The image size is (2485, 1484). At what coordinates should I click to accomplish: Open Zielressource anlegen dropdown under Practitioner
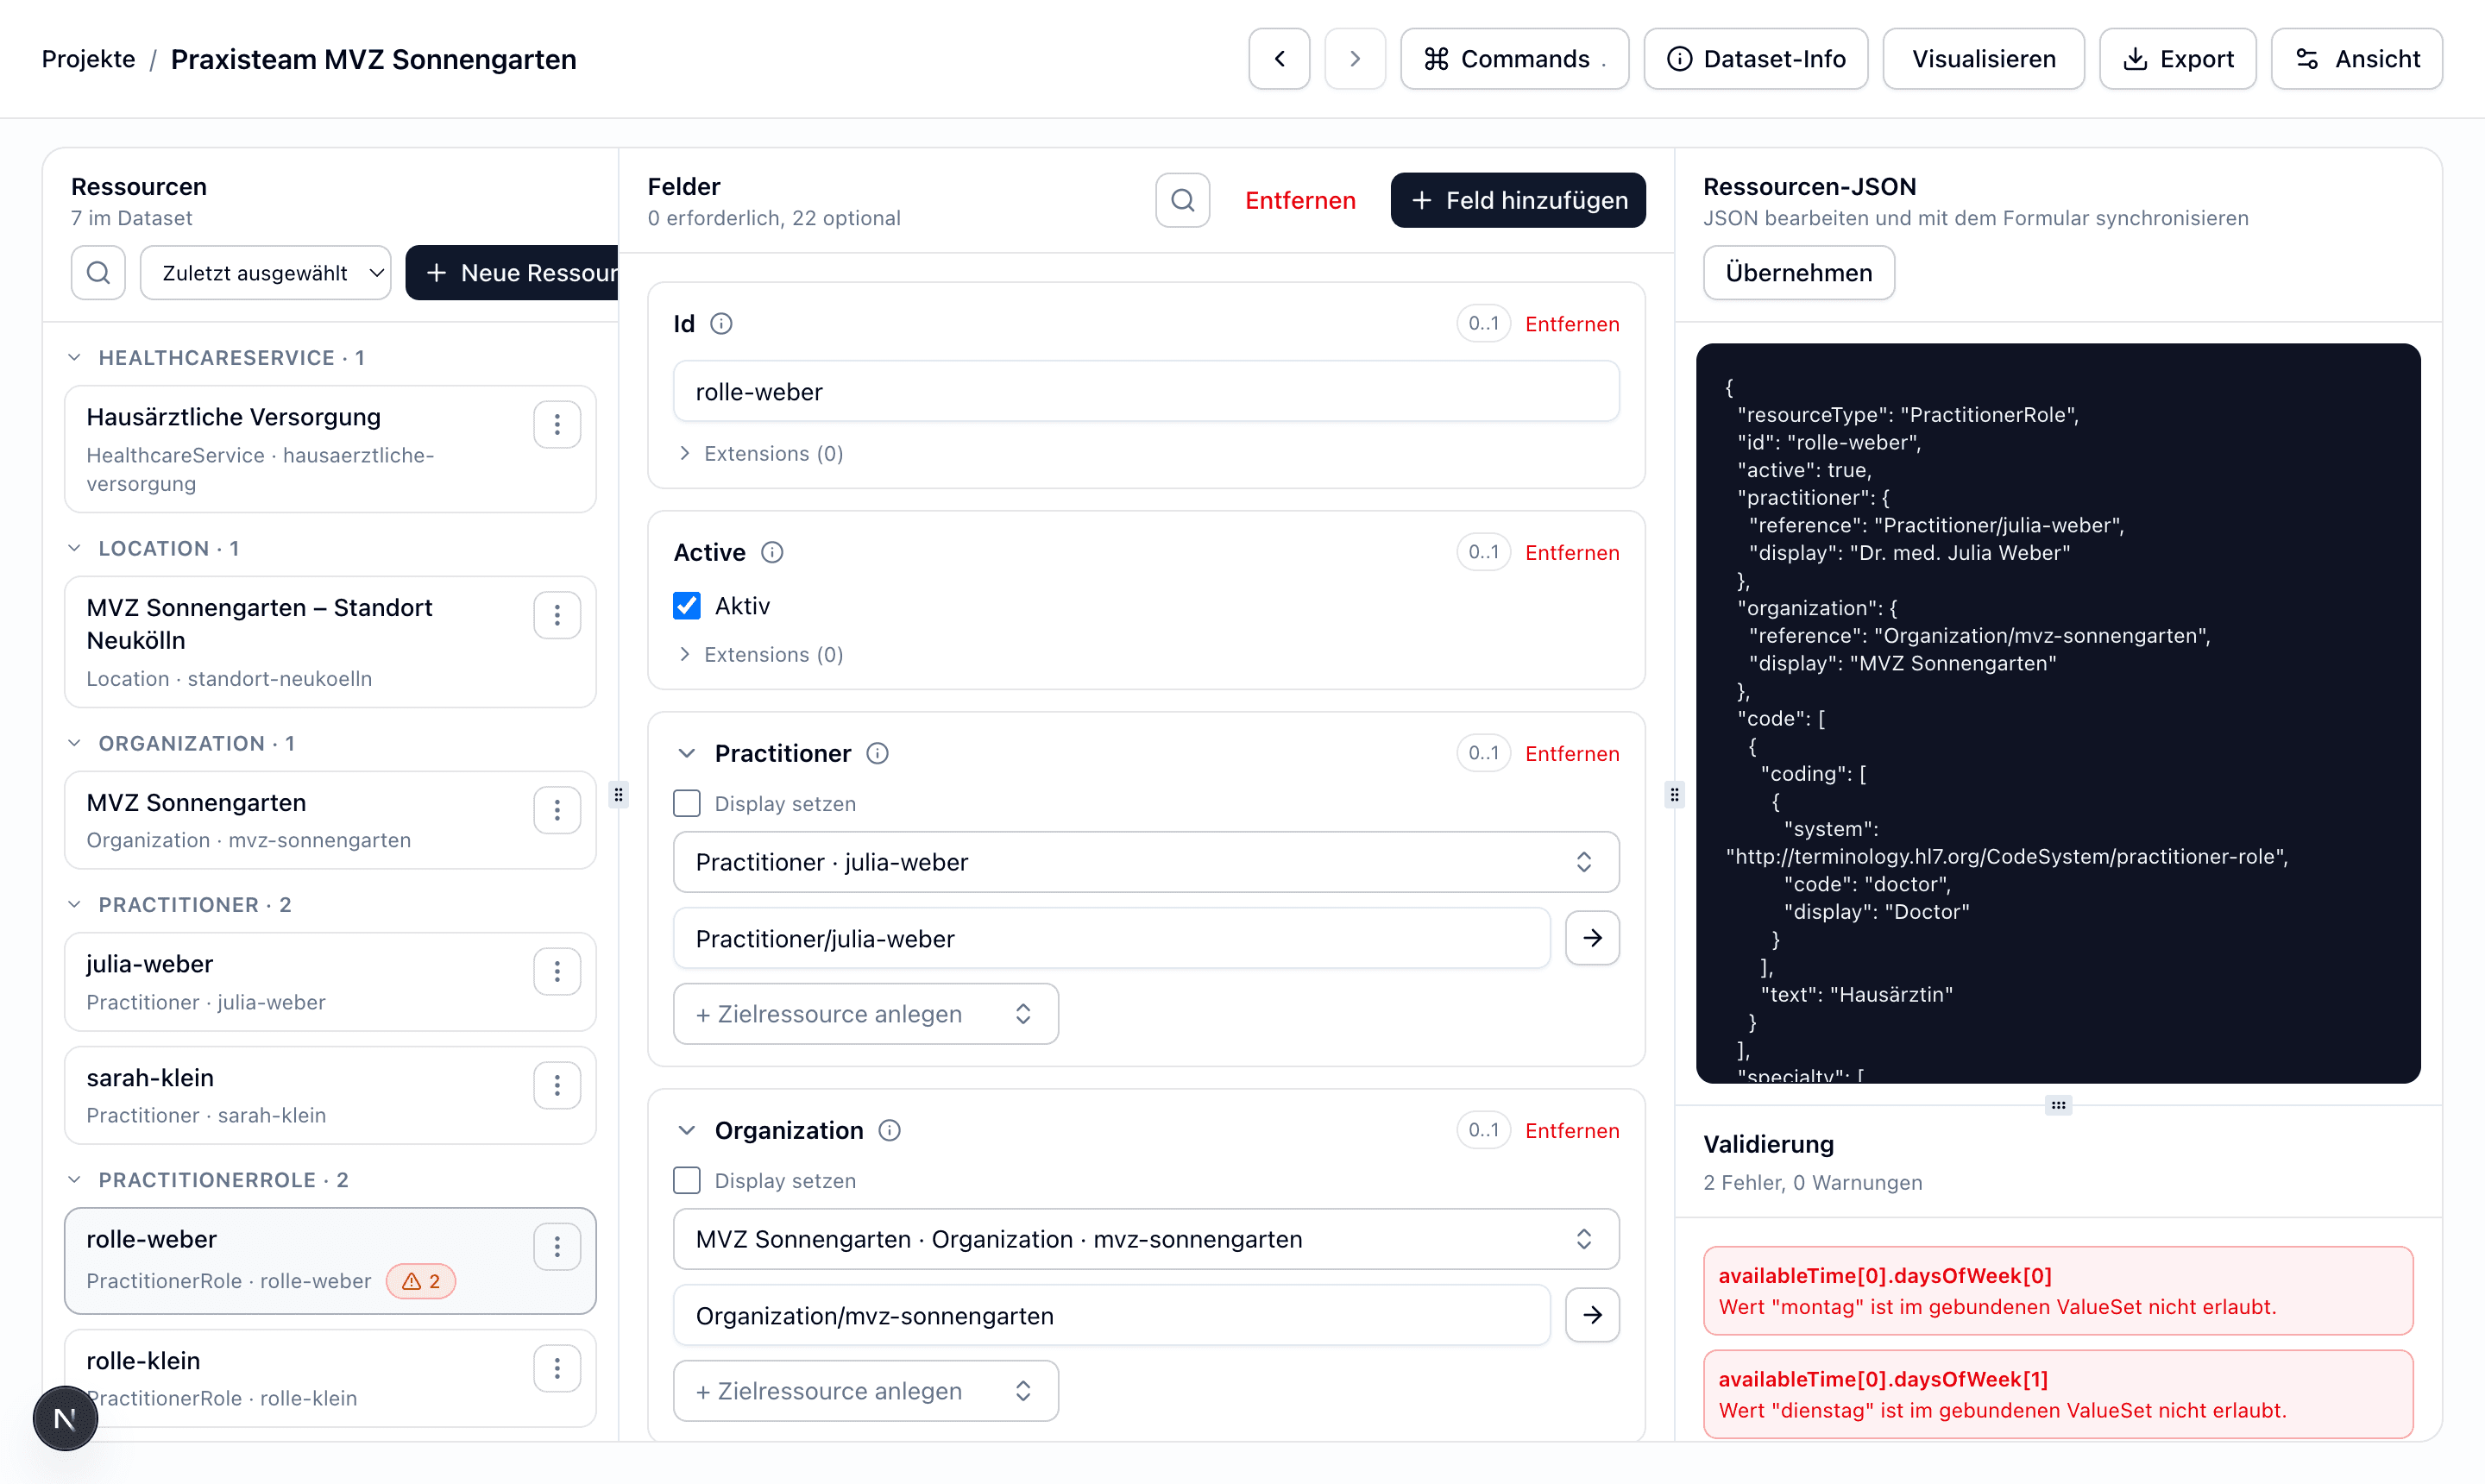(866, 1014)
